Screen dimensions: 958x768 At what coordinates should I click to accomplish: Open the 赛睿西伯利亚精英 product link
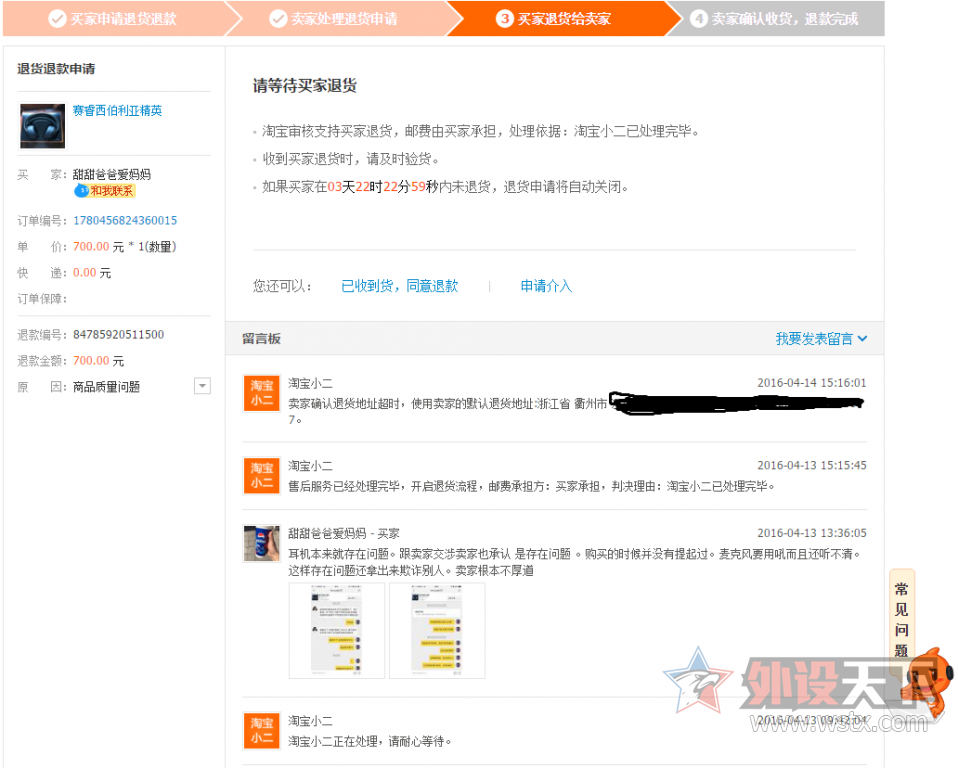point(117,111)
